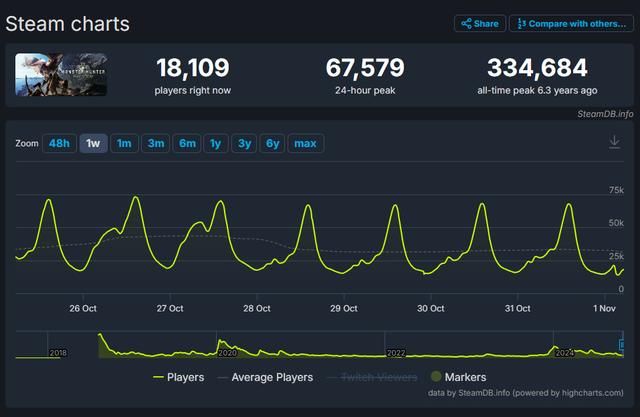Click the 28 Oct axis label

pyautogui.click(x=257, y=308)
